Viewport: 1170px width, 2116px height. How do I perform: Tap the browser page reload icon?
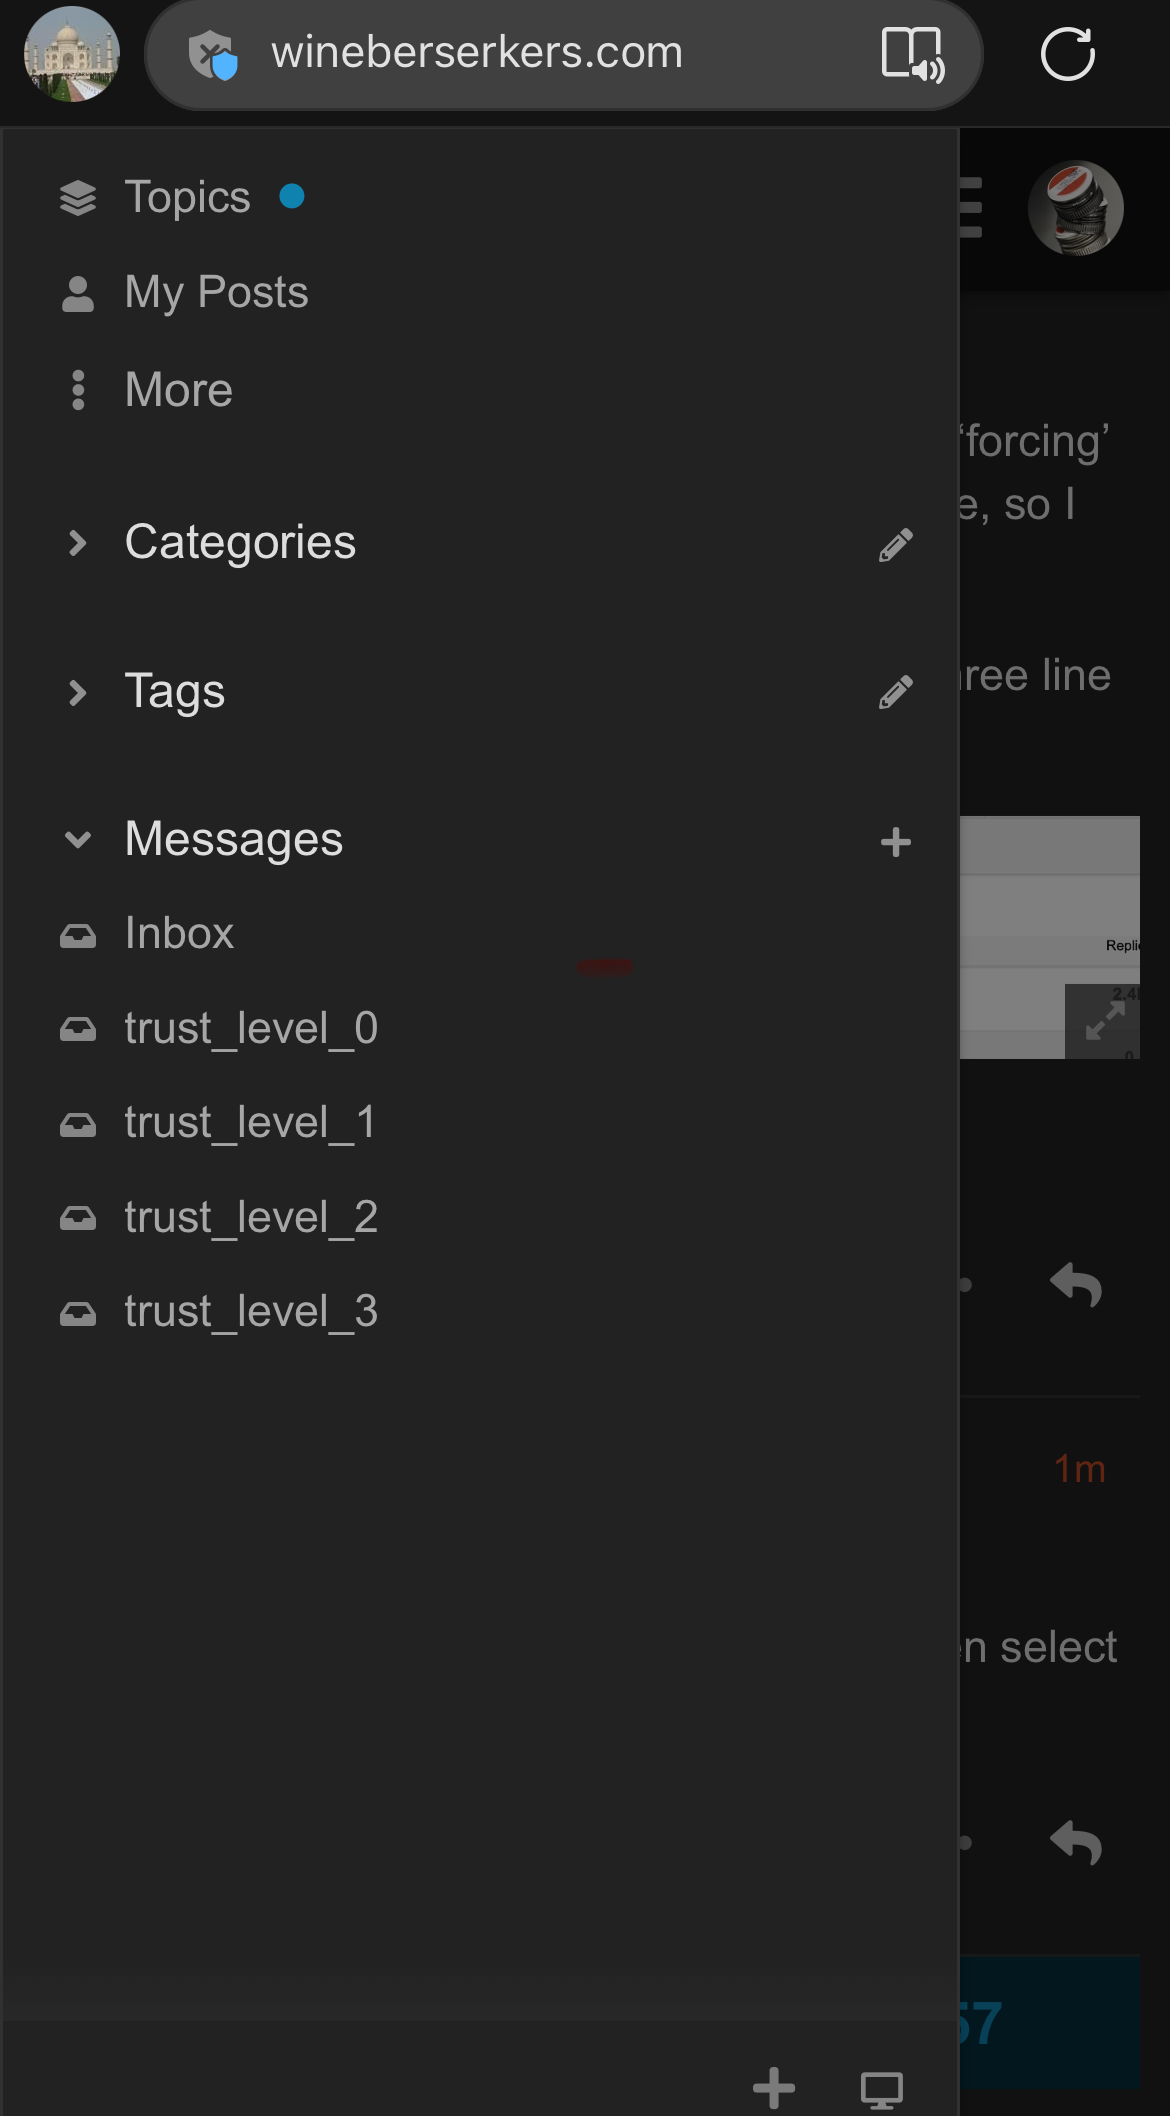(x=1067, y=53)
